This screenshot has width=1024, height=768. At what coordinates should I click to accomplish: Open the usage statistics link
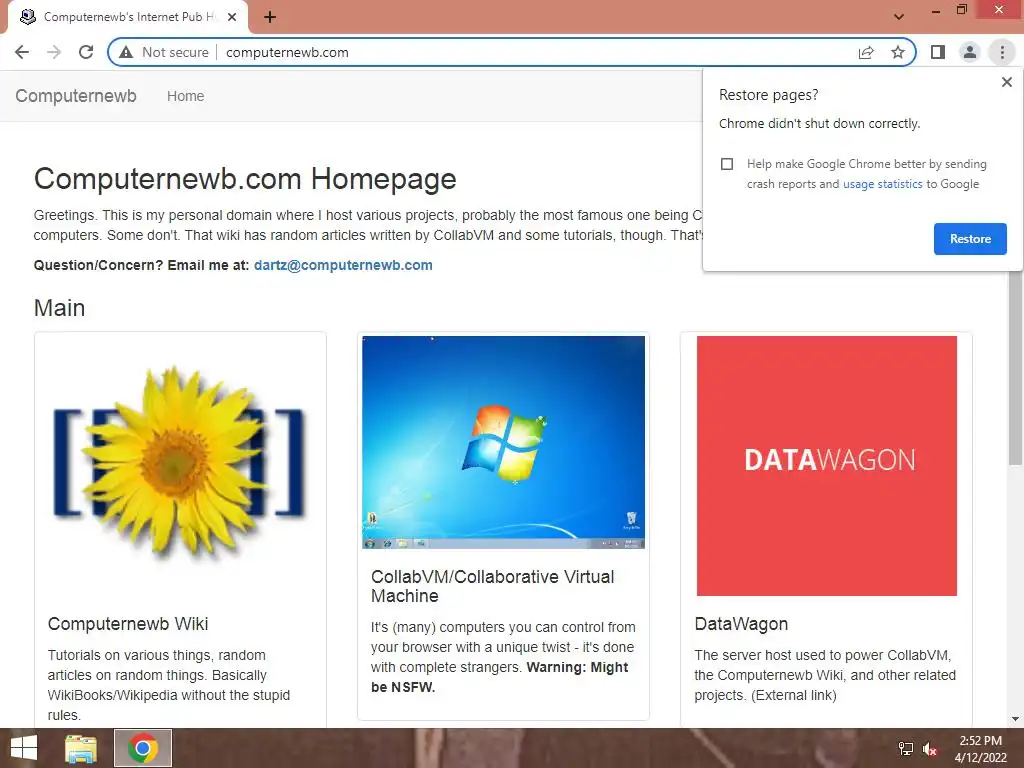click(x=882, y=184)
